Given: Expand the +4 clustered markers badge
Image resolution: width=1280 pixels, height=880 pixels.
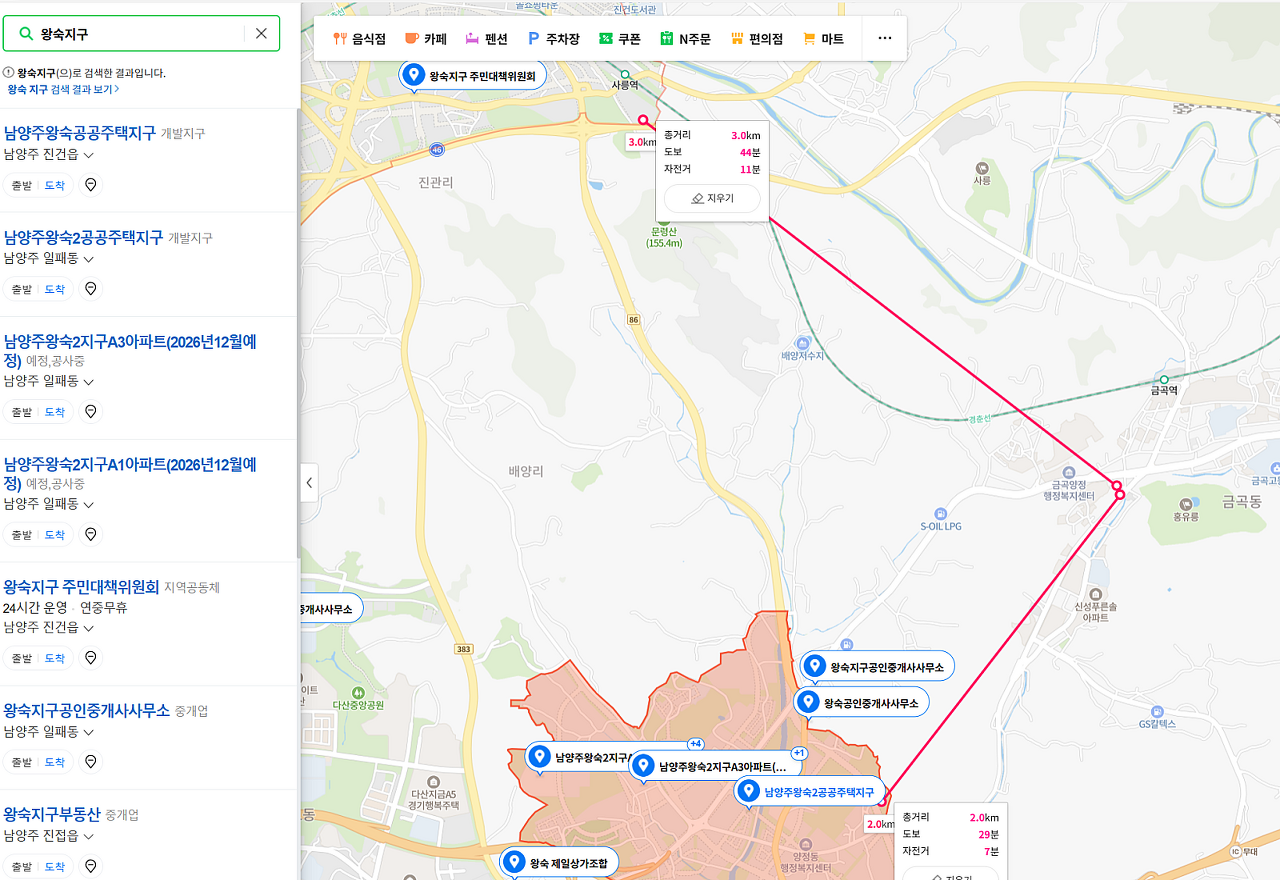Looking at the screenshot, I should pos(696,744).
